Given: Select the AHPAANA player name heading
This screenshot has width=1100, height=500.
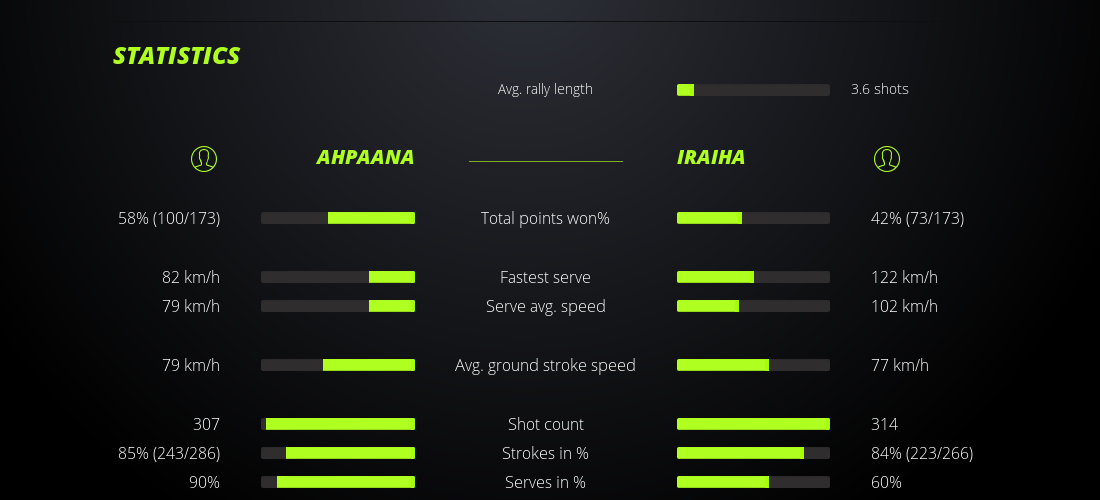Looking at the screenshot, I should pos(365,158).
